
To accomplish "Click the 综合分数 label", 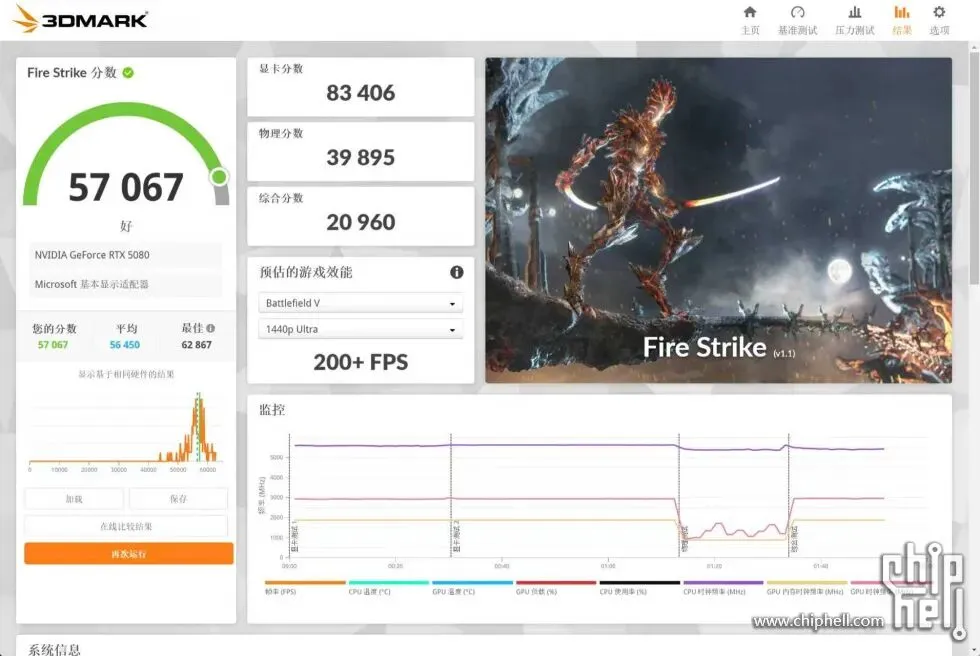I will tap(281, 198).
